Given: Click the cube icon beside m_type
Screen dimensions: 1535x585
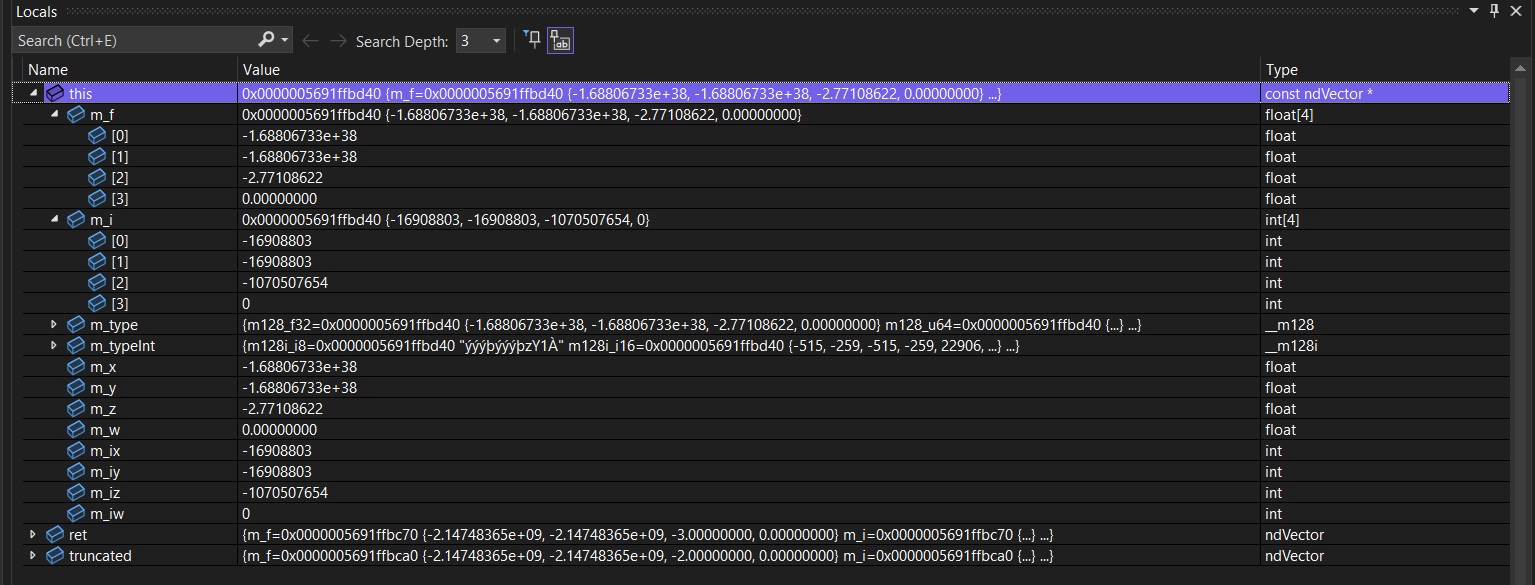Looking at the screenshot, I should [x=76, y=325].
